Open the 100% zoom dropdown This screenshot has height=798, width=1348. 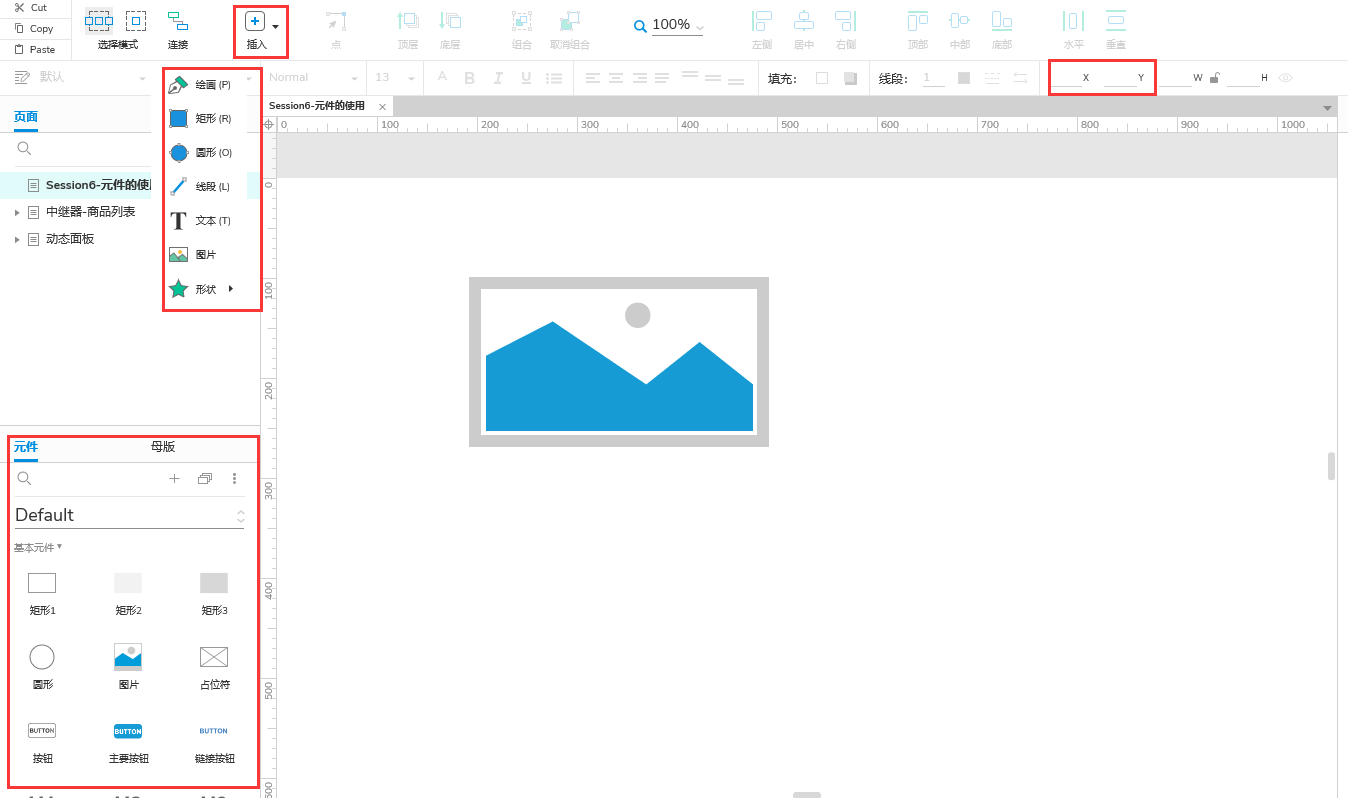(x=698, y=27)
